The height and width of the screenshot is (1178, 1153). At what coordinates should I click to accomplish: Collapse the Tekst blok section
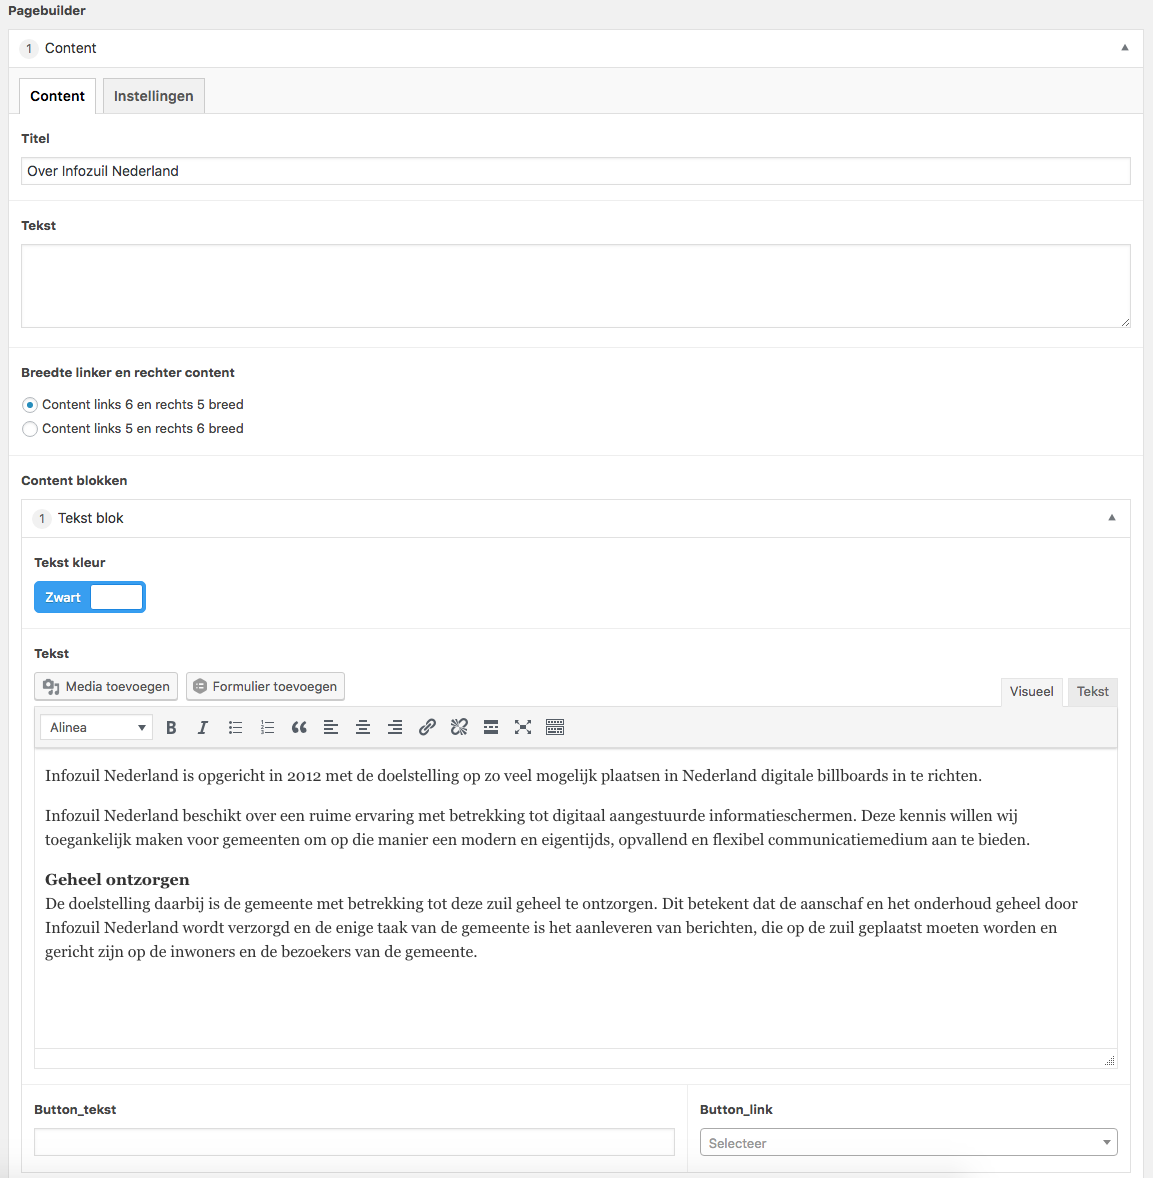coord(1112,518)
